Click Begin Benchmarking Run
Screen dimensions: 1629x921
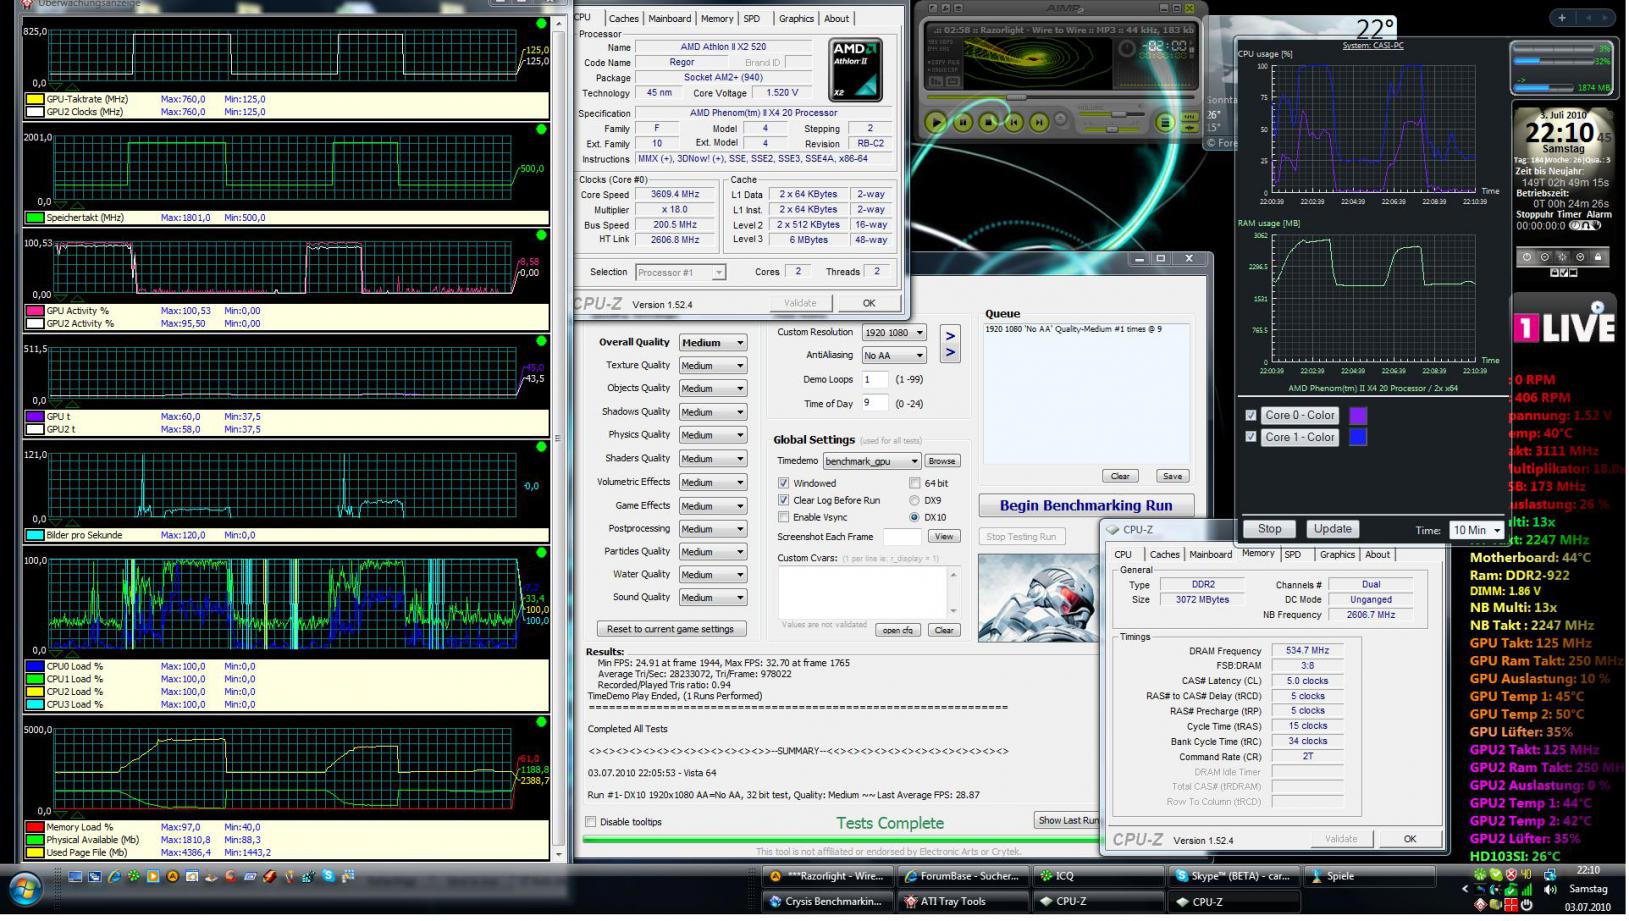pyautogui.click(x=1086, y=505)
